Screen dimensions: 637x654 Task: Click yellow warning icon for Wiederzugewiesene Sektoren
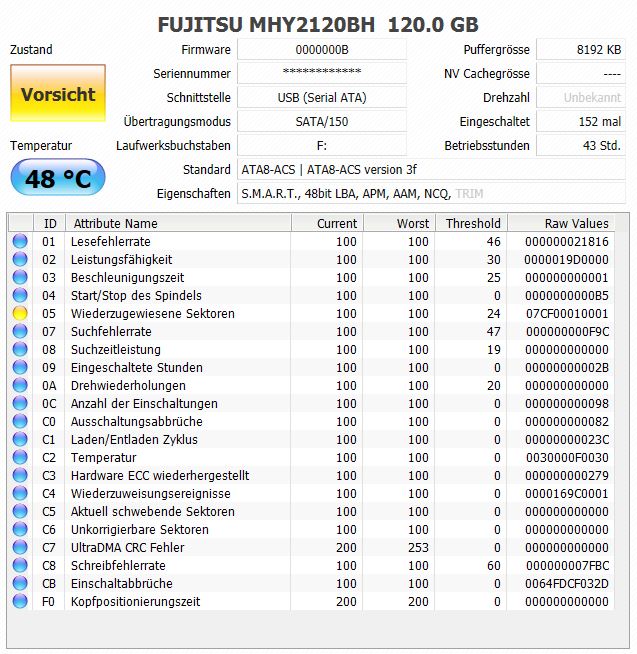tap(20, 313)
